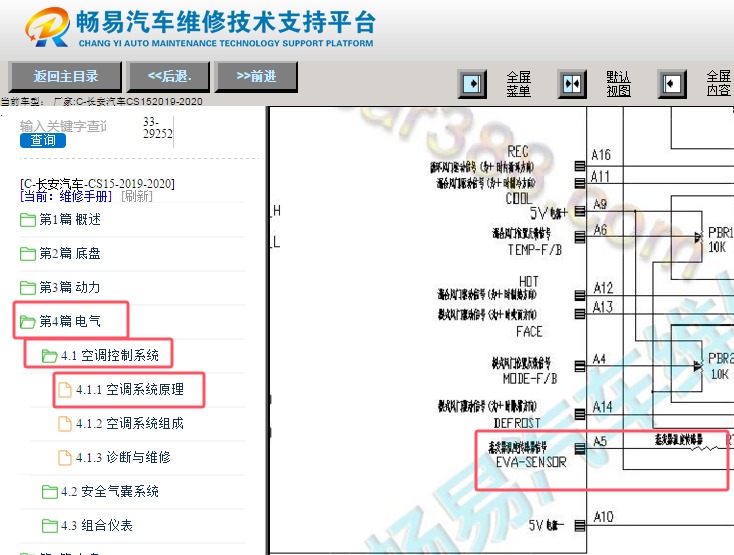Collapse 4.1 空调控制系统 folder
This screenshot has width=734, height=555.
click(110, 356)
